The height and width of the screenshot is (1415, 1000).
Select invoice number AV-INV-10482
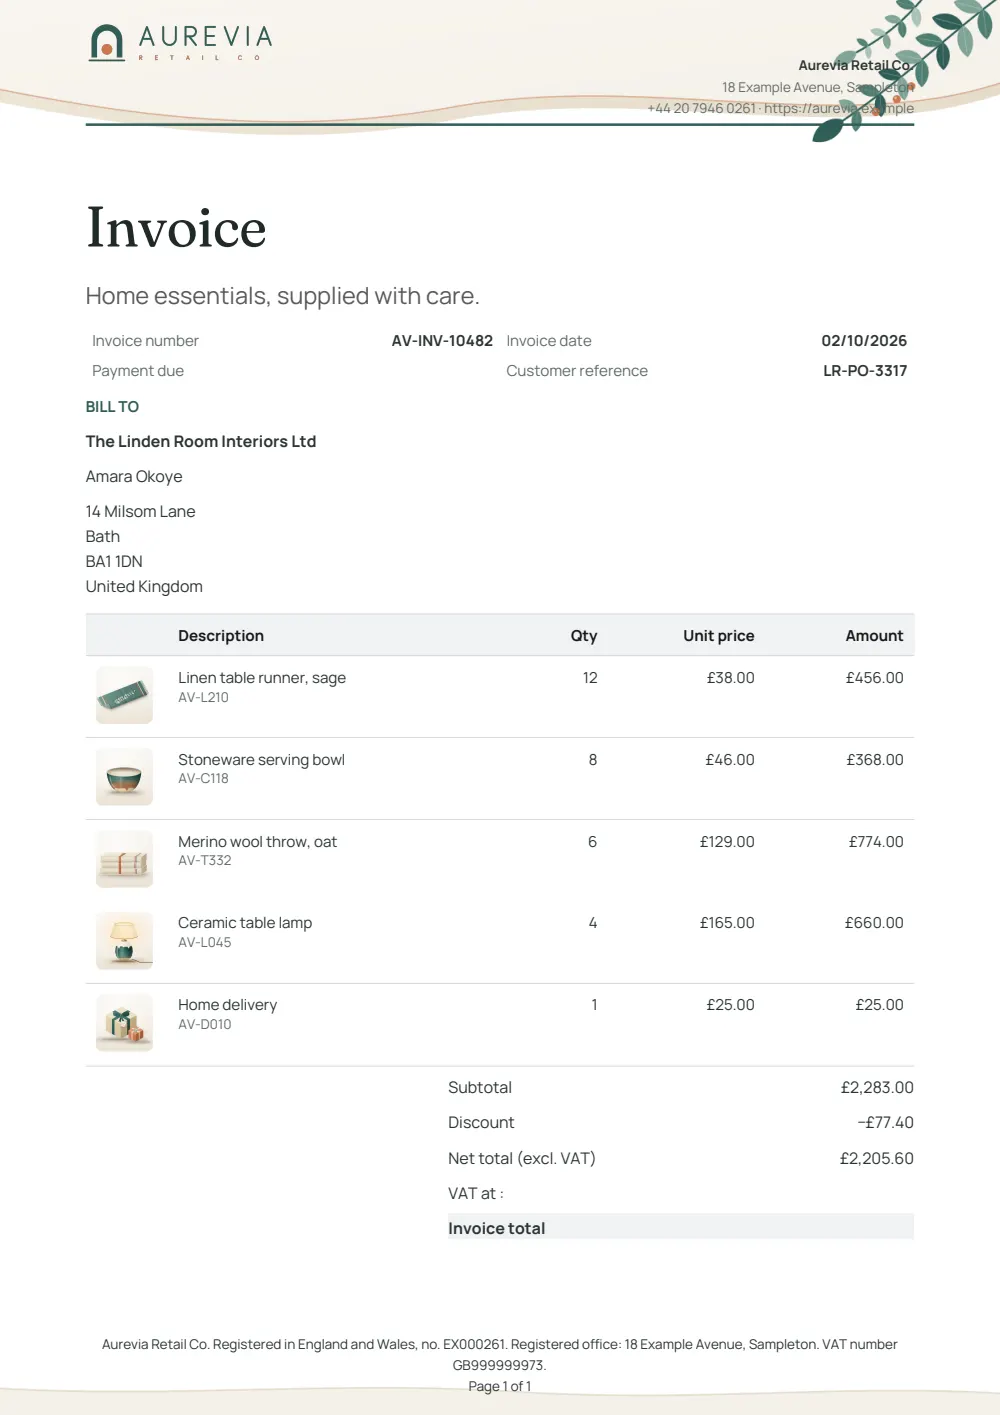click(442, 341)
